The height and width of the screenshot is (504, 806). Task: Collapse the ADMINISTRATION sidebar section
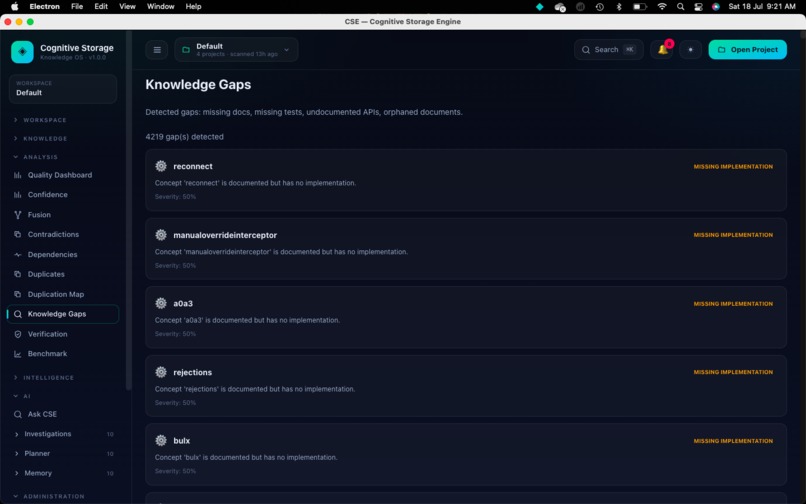[x=49, y=496]
